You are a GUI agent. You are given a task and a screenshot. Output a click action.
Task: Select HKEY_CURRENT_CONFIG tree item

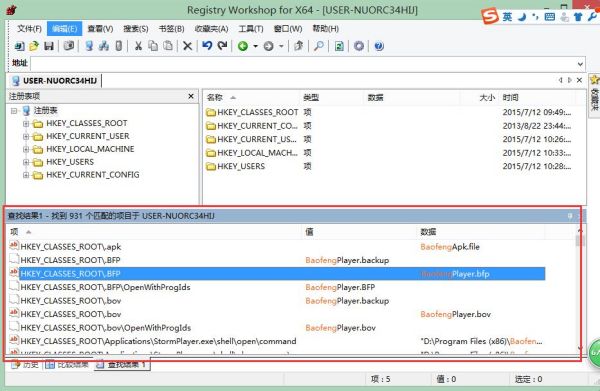[93, 175]
